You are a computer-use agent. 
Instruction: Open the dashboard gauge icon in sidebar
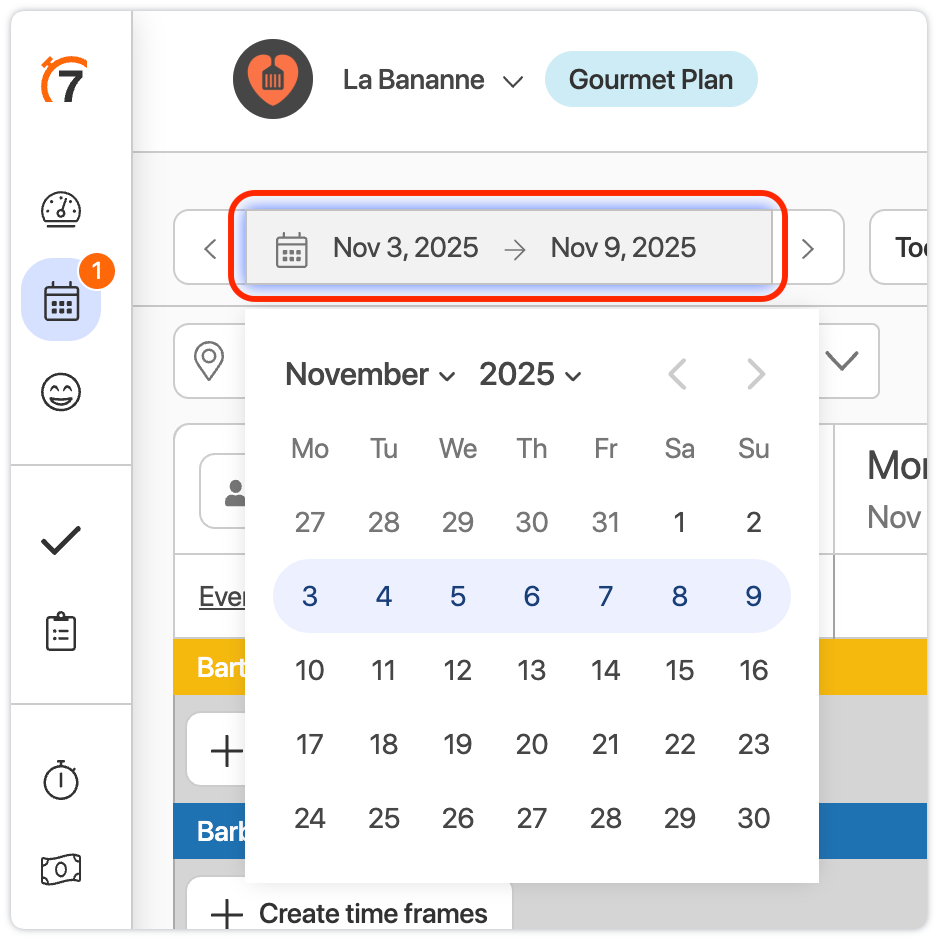(x=61, y=210)
